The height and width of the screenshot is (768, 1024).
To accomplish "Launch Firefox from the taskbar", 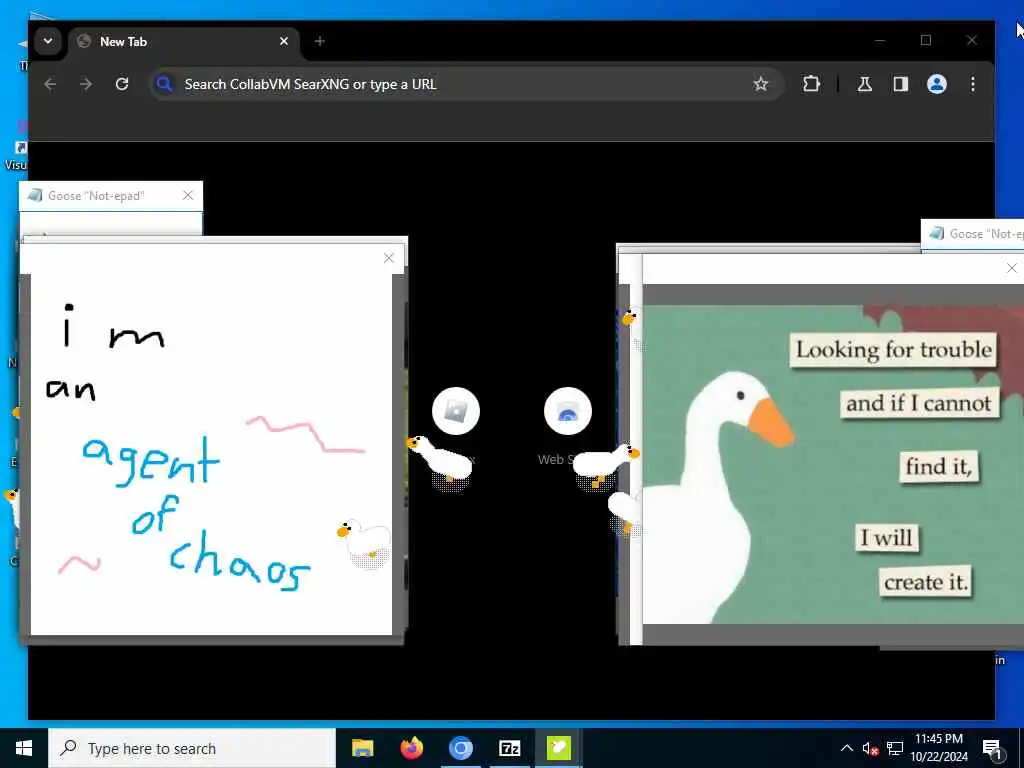I will 411,748.
